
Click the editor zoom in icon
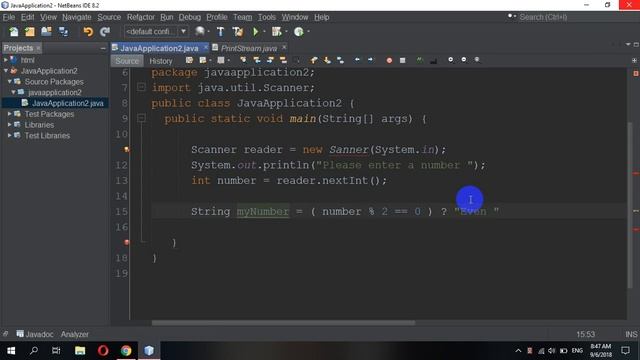tap(451, 60)
